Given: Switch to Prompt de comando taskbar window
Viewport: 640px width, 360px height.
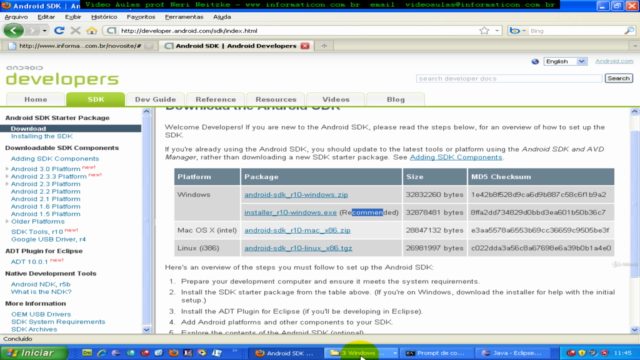Looking at the screenshot, I should 438,353.
